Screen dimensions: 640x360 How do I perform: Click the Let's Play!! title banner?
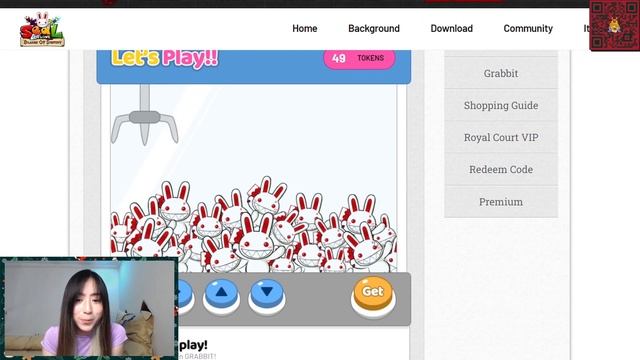click(165, 58)
